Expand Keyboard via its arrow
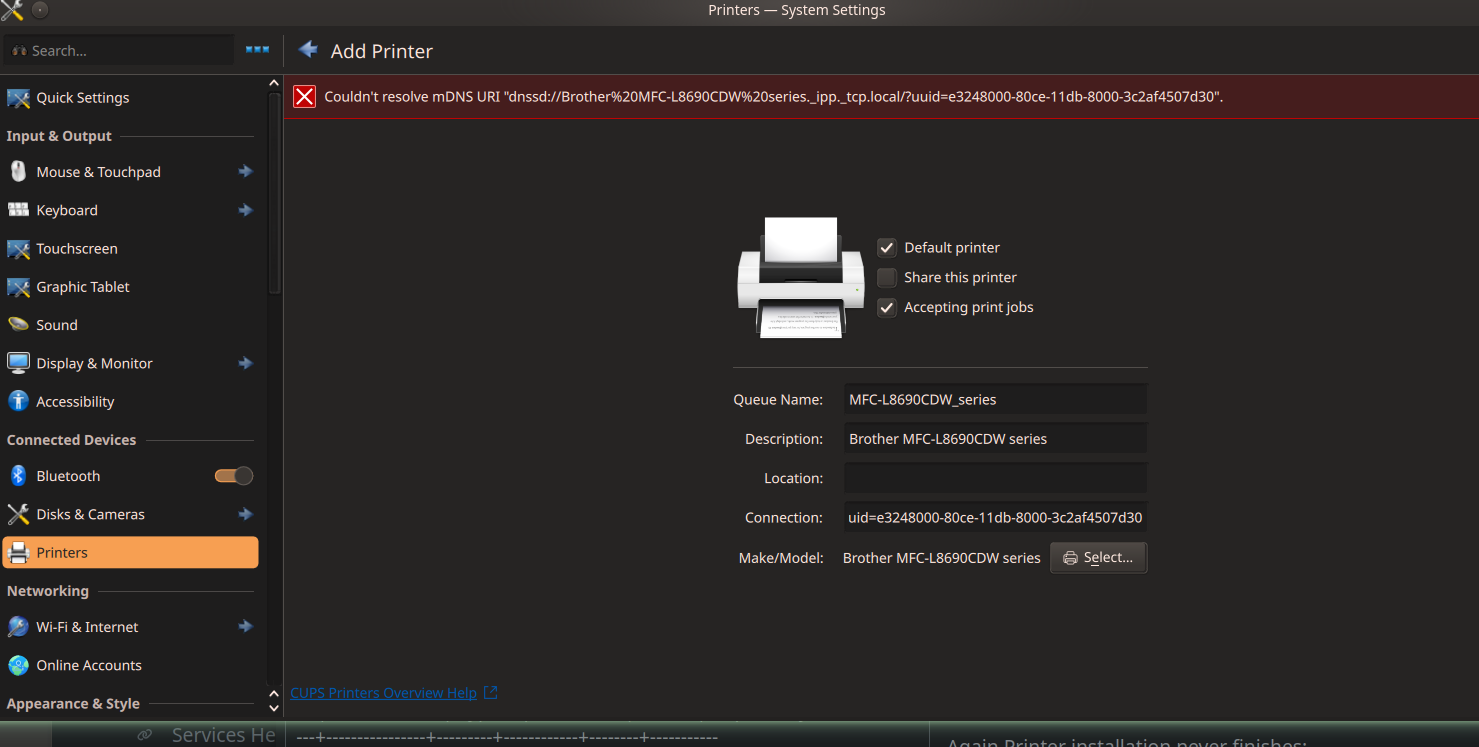The image size is (1479, 747). coord(245,210)
